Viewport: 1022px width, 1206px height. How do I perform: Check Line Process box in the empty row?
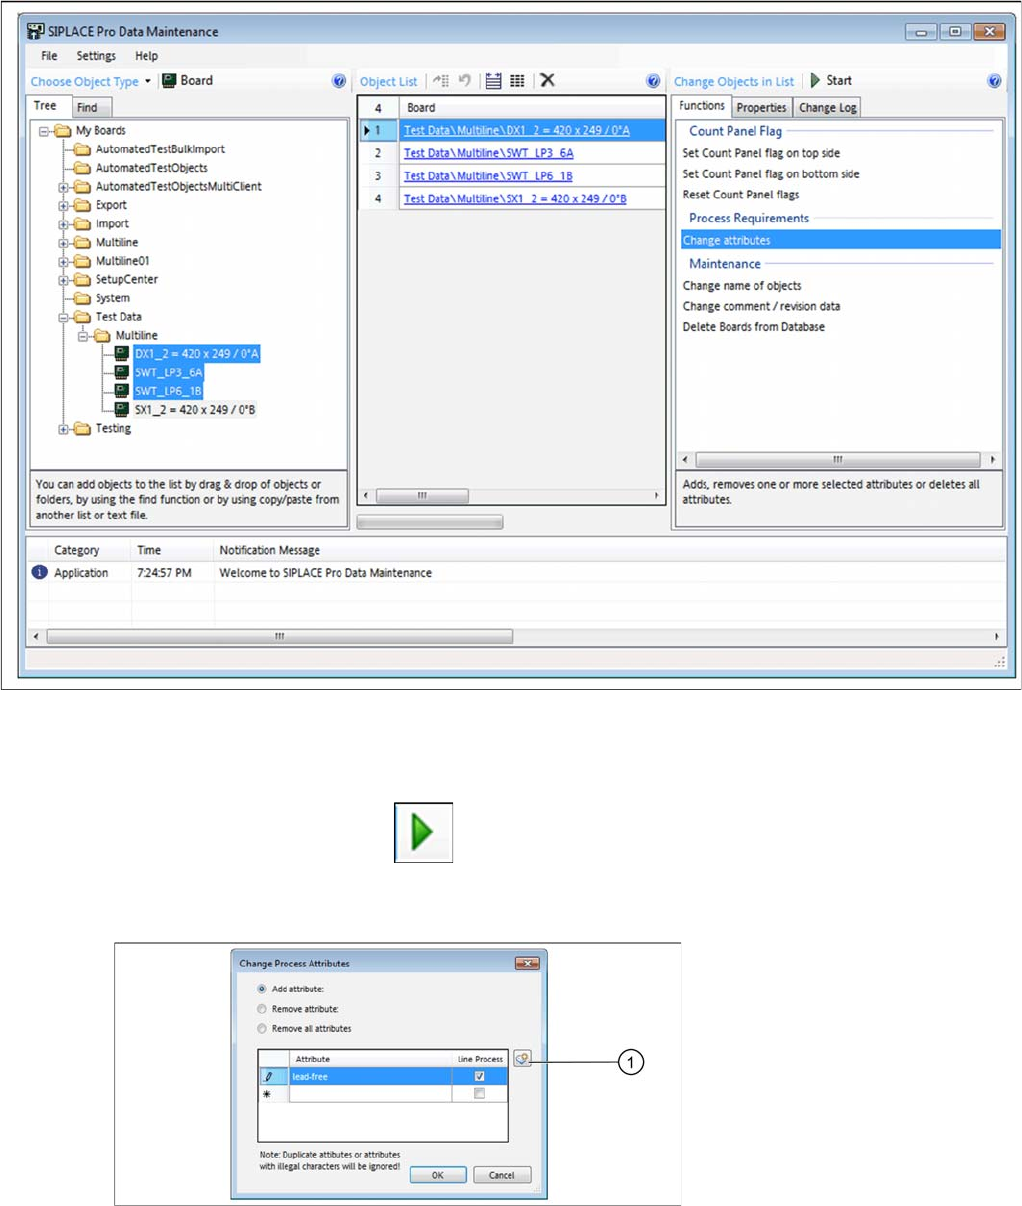point(480,1094)
